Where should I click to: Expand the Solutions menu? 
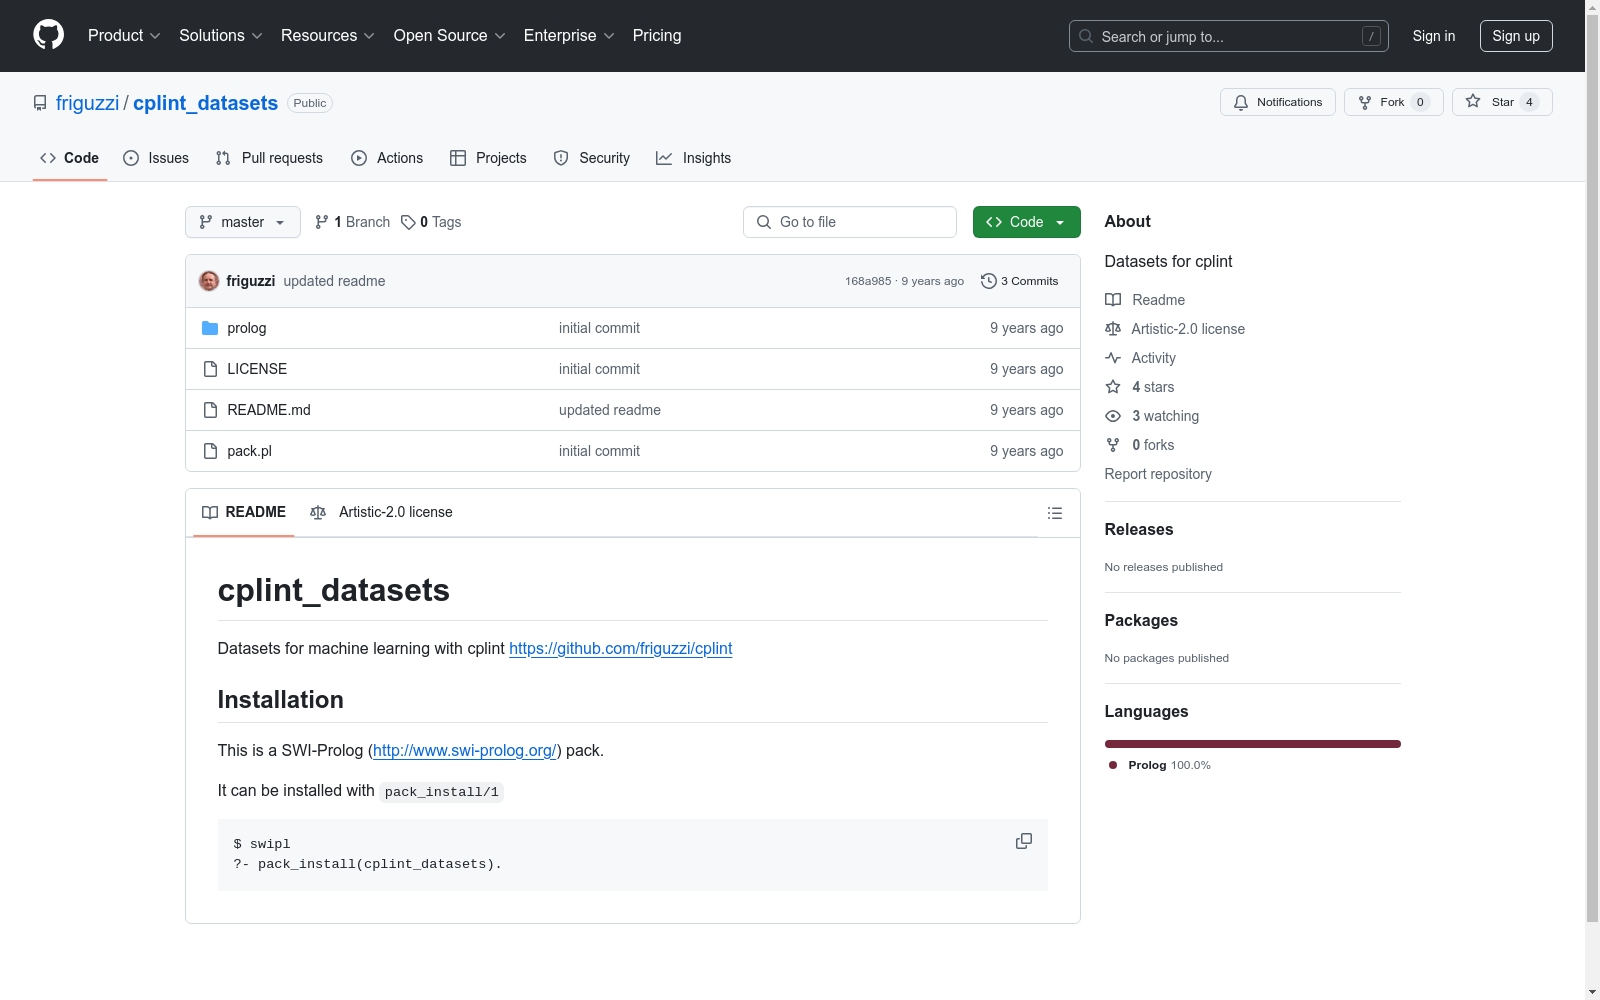point(221,36)
